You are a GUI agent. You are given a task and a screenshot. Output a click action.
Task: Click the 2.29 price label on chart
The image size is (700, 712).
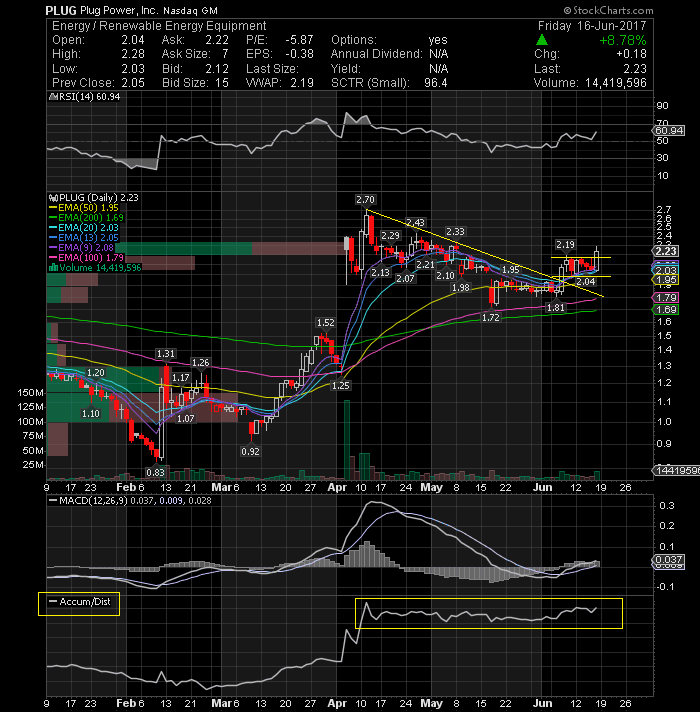click(x=390, y=236)
